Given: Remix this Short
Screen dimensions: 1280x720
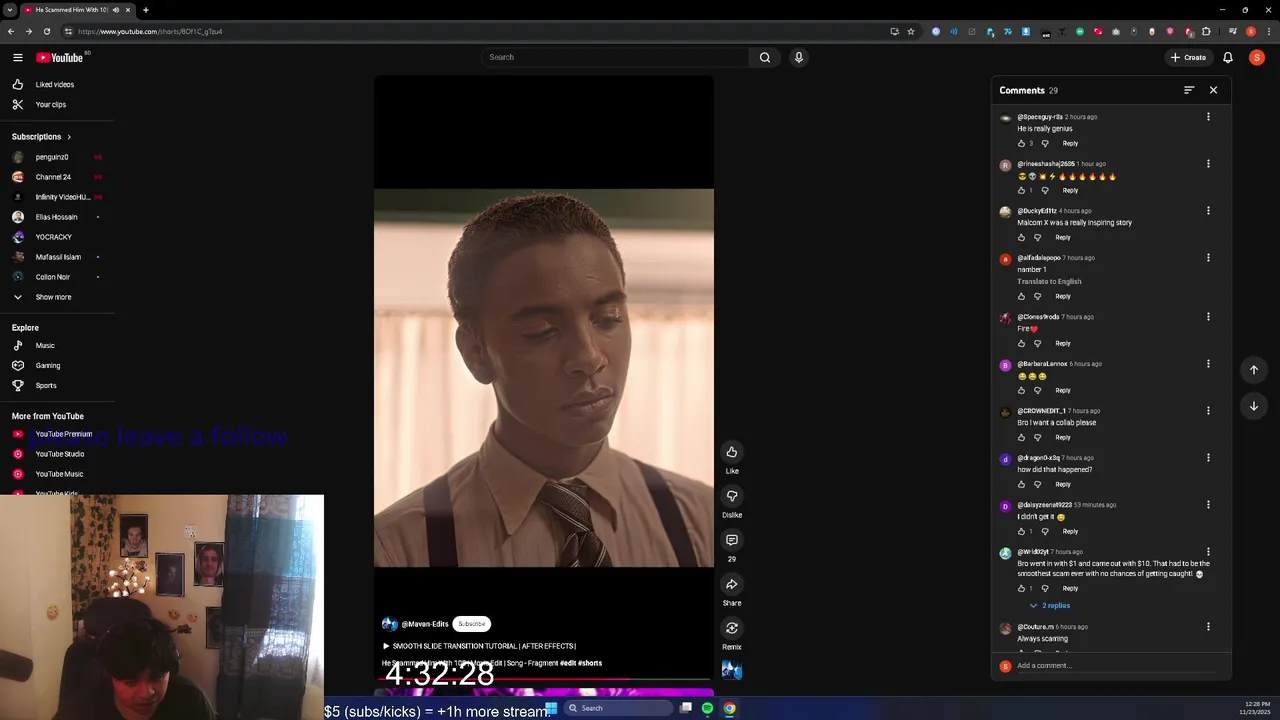Looking at the screenshot, I should tap(732, 628).
